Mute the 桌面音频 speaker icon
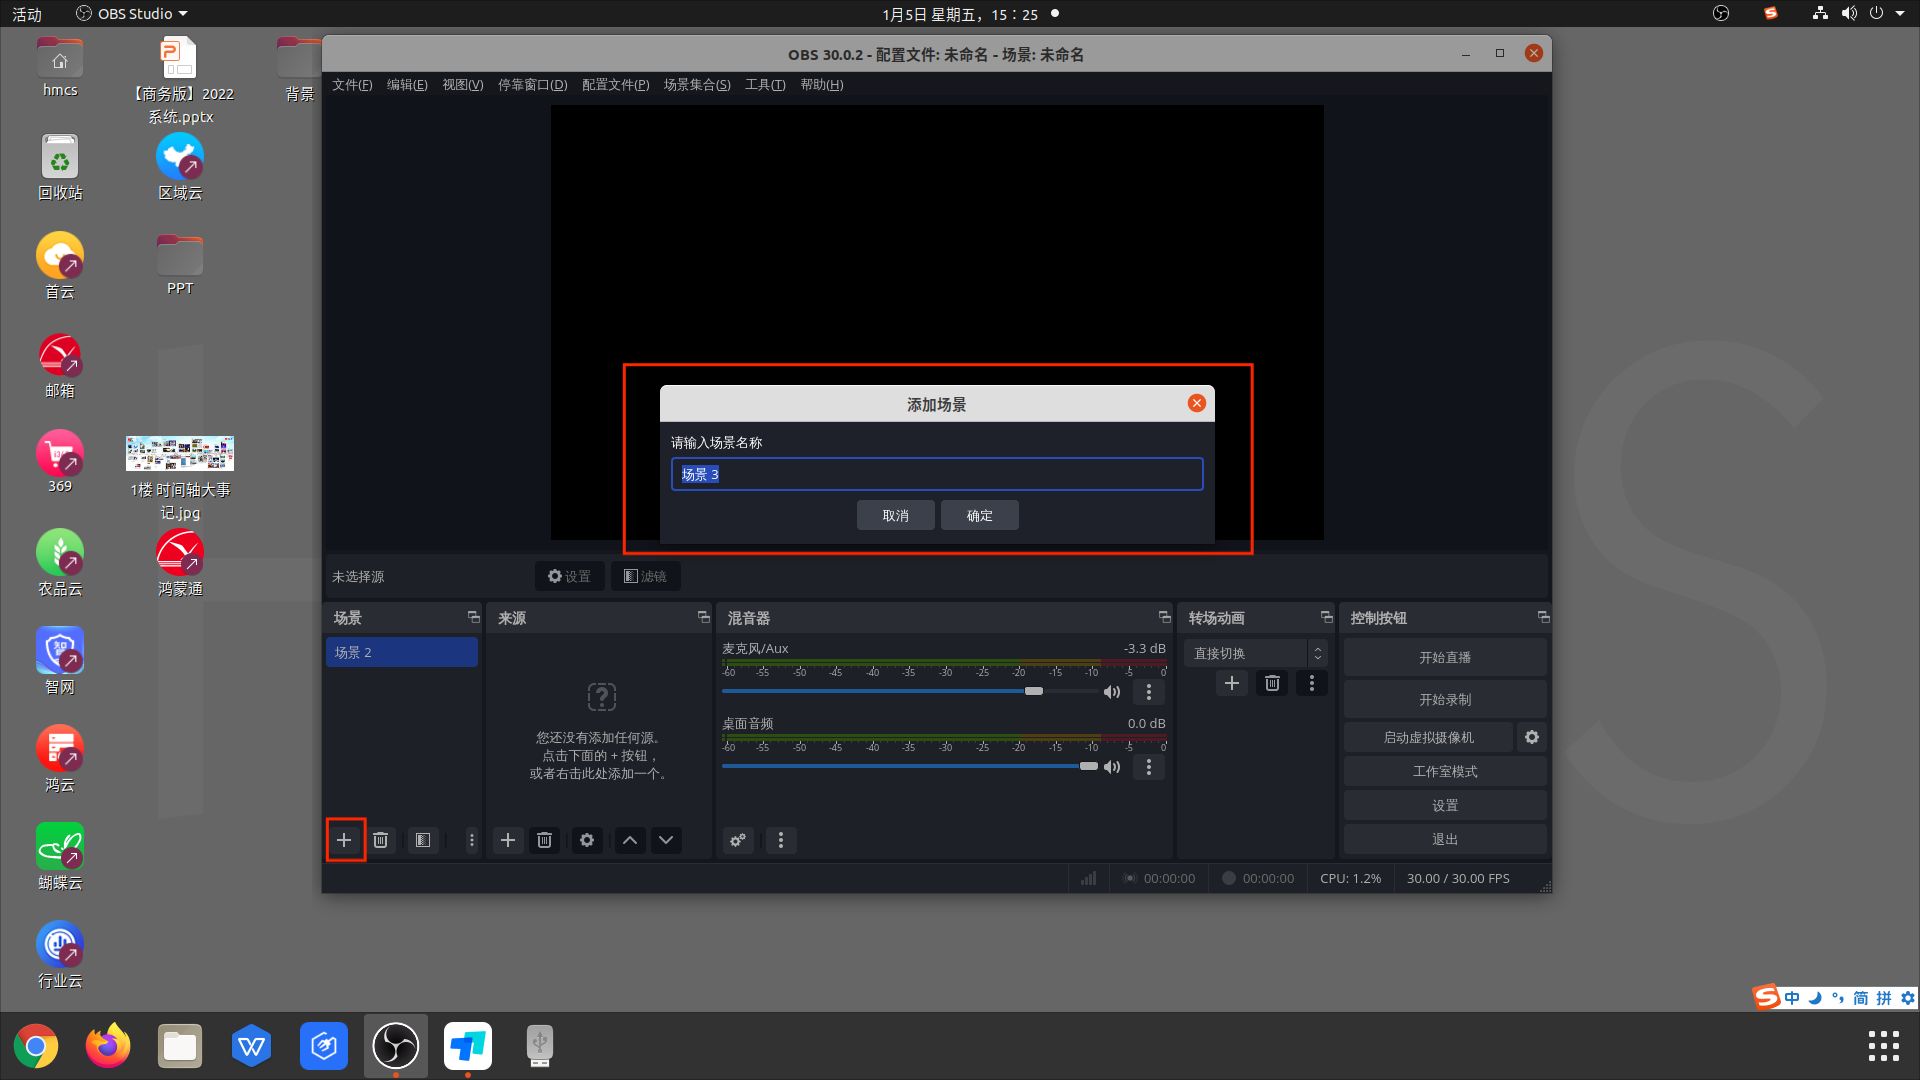Viewport: 1920px width, 1080px height. tap(1111, 767)
